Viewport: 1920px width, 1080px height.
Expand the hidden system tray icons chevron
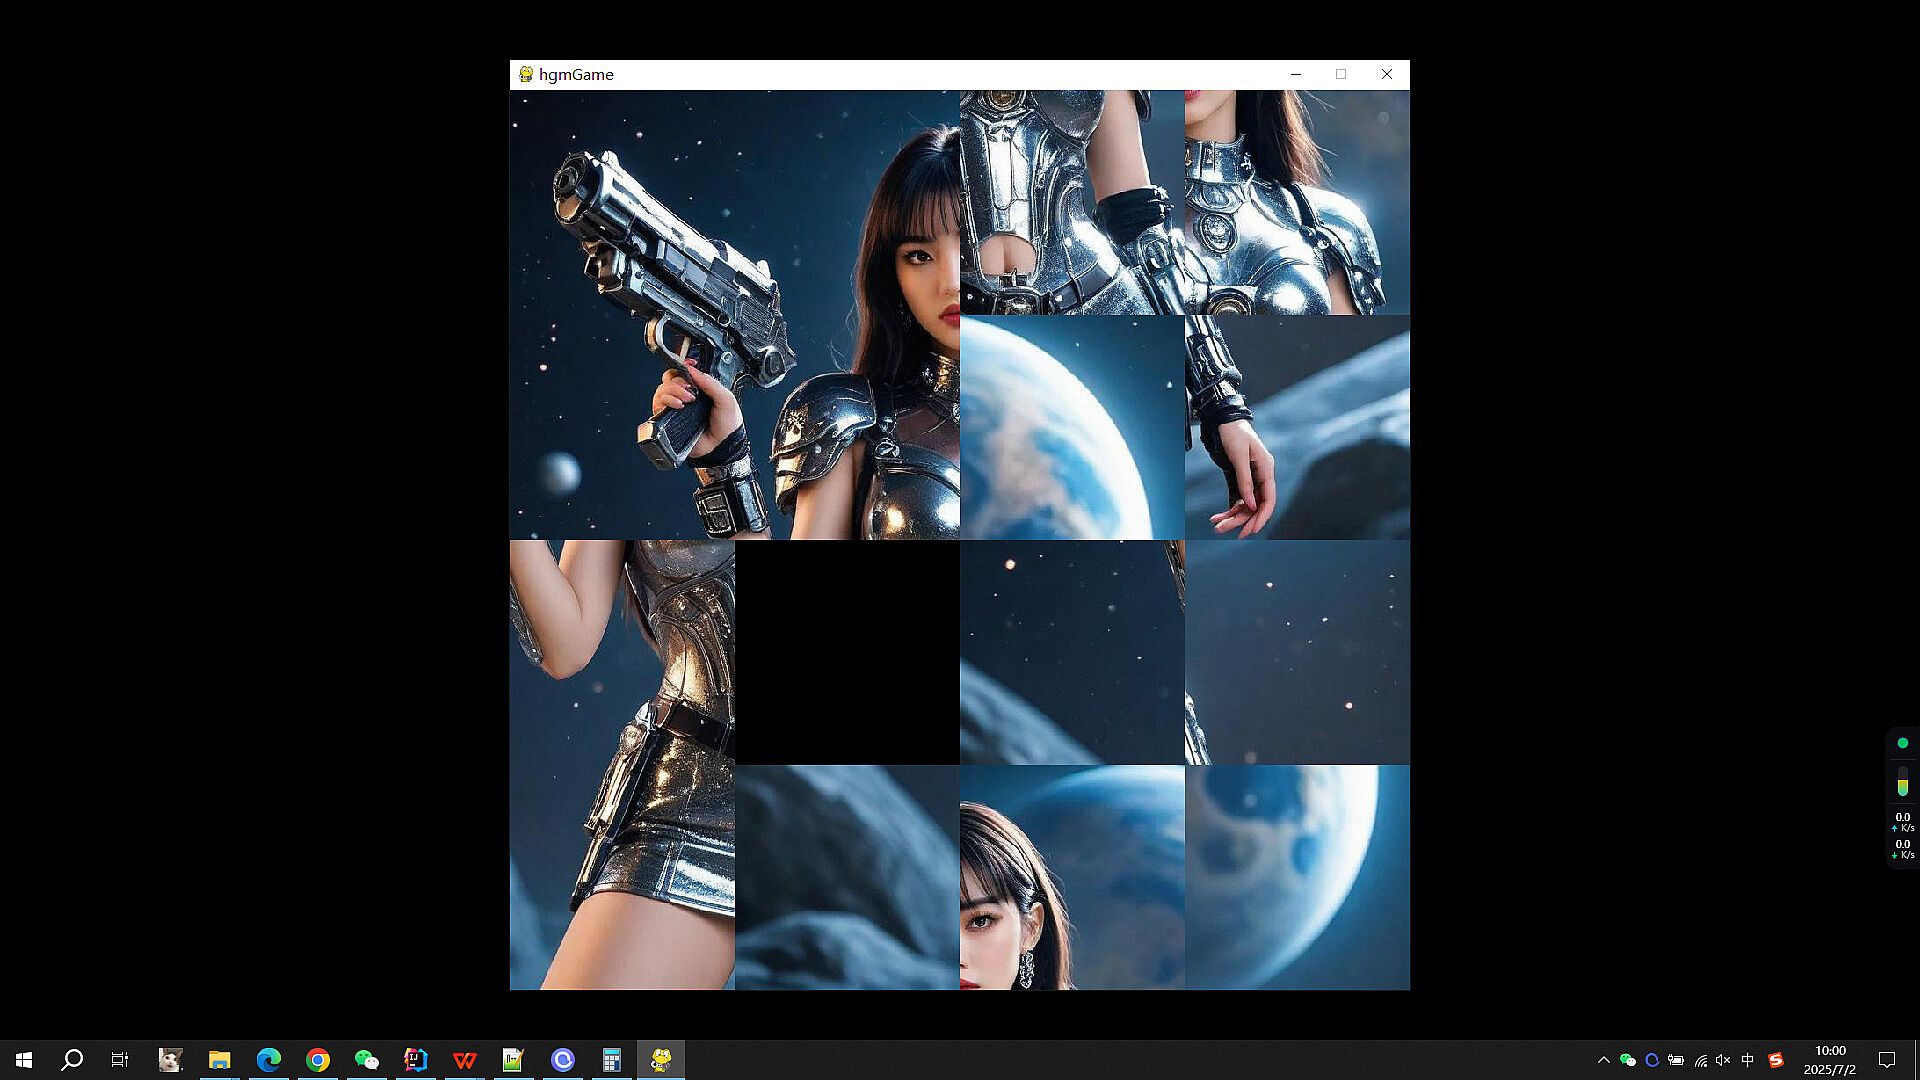(1603, 1060)
